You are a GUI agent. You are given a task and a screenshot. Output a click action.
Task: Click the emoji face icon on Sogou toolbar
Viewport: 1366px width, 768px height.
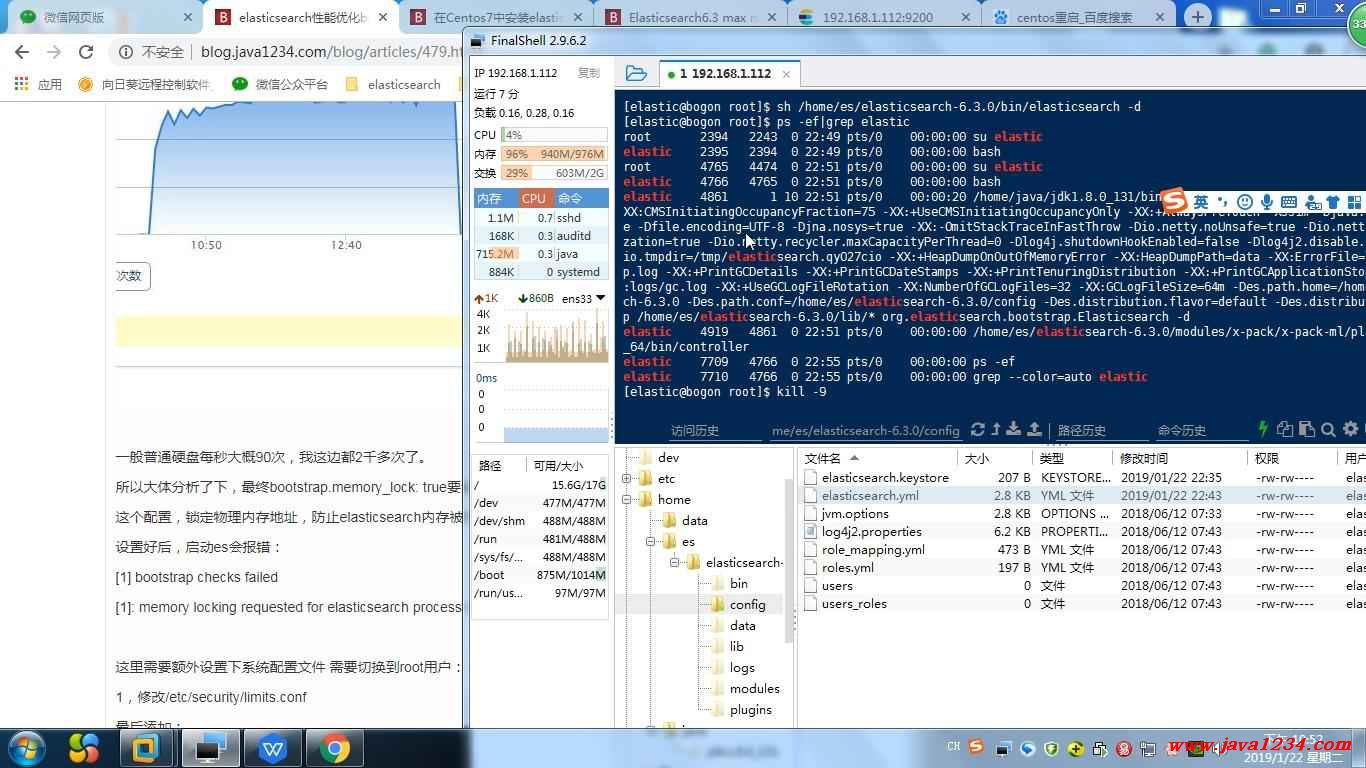(1245, 202)
